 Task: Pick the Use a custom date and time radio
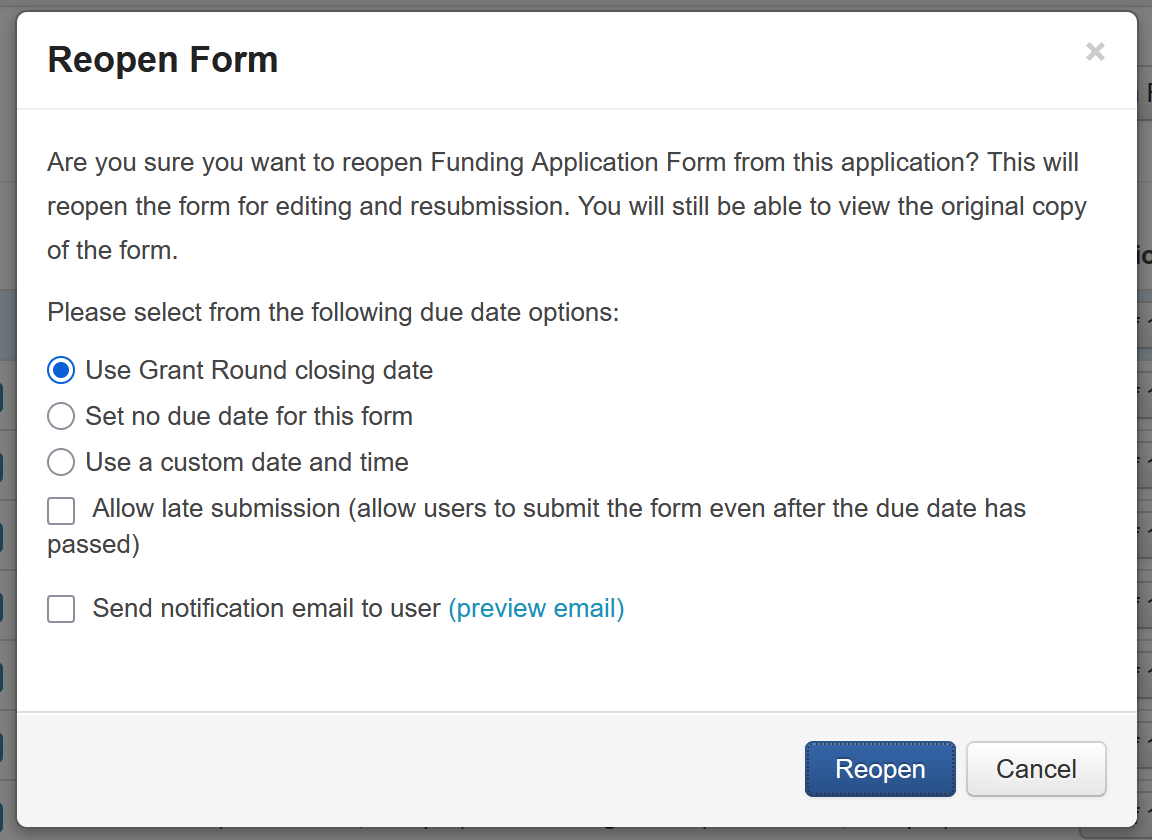[x=61, y=462]
